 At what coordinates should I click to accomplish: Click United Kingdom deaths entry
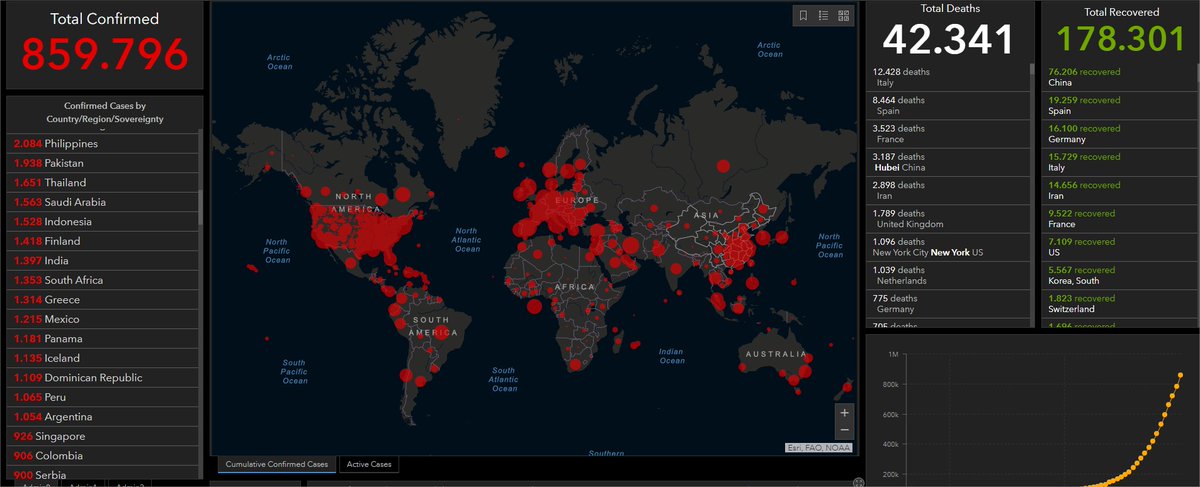[948, 219]
